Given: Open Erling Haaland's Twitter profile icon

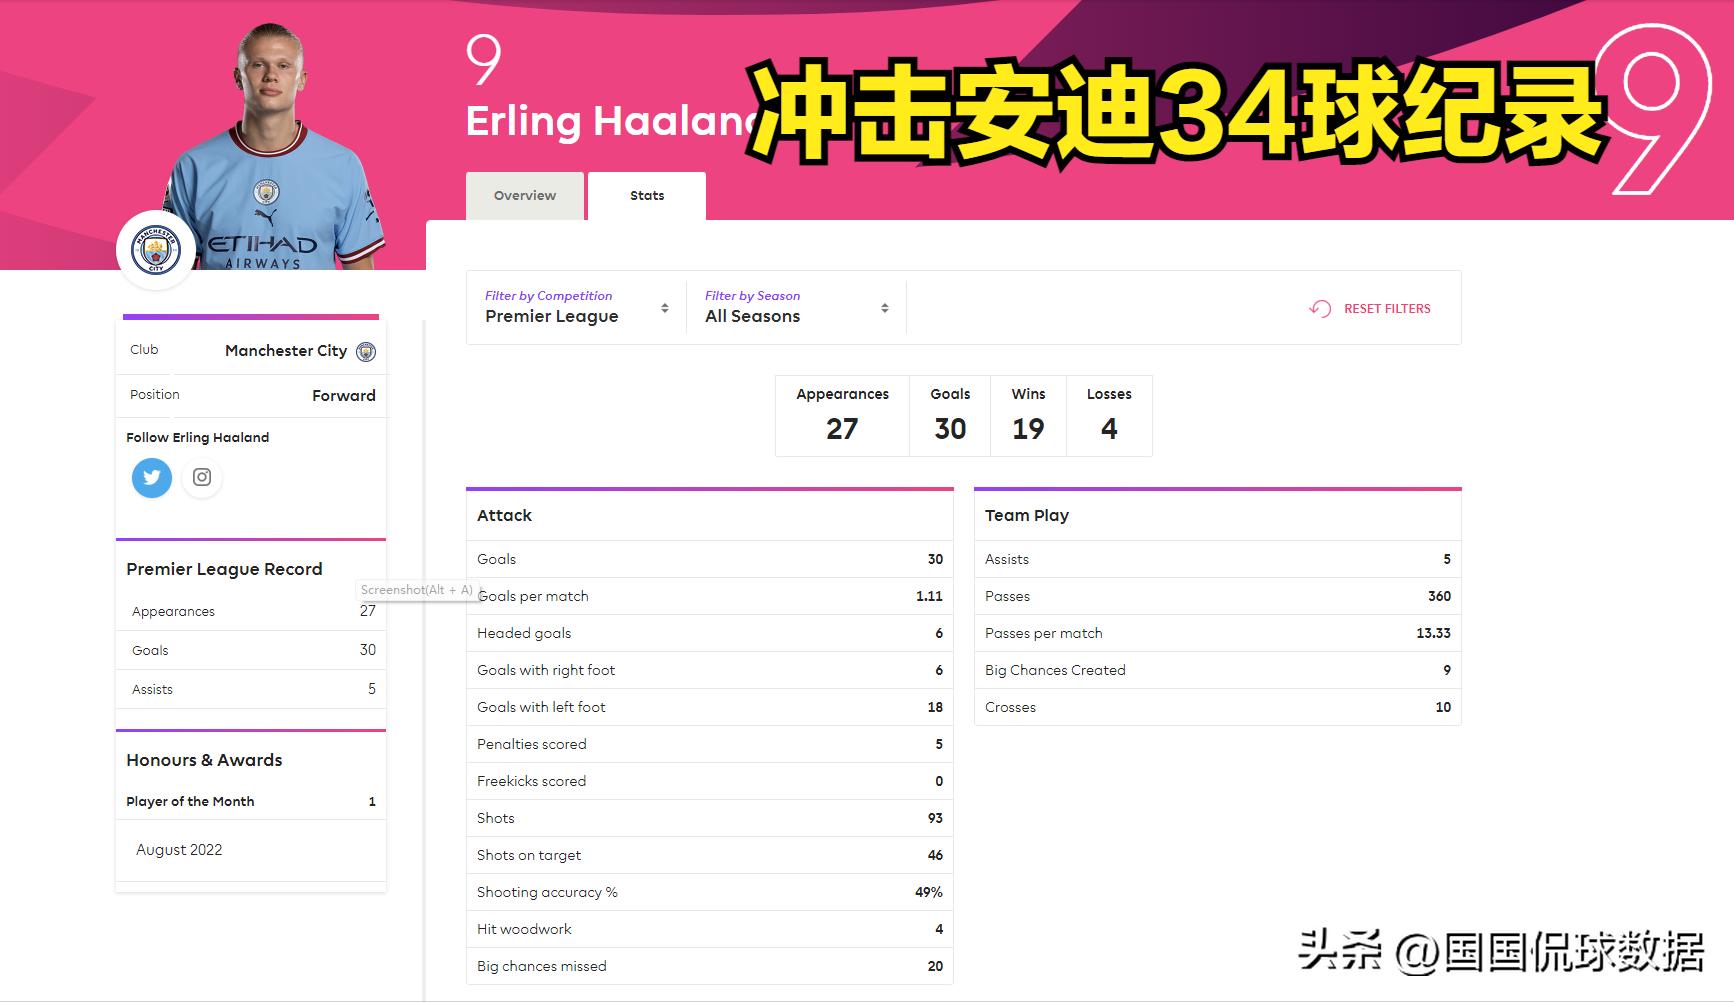Looking at the screenshot, I should (x=152, y=478).
